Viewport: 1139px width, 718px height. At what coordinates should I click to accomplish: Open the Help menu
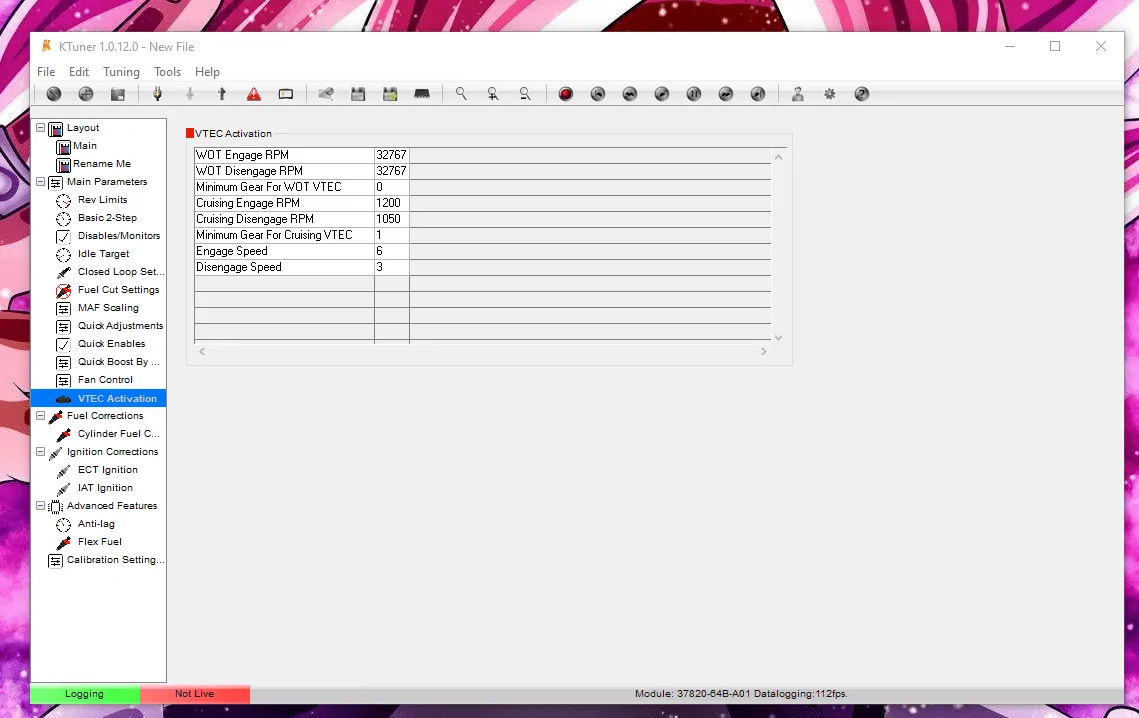pos(207,72)
